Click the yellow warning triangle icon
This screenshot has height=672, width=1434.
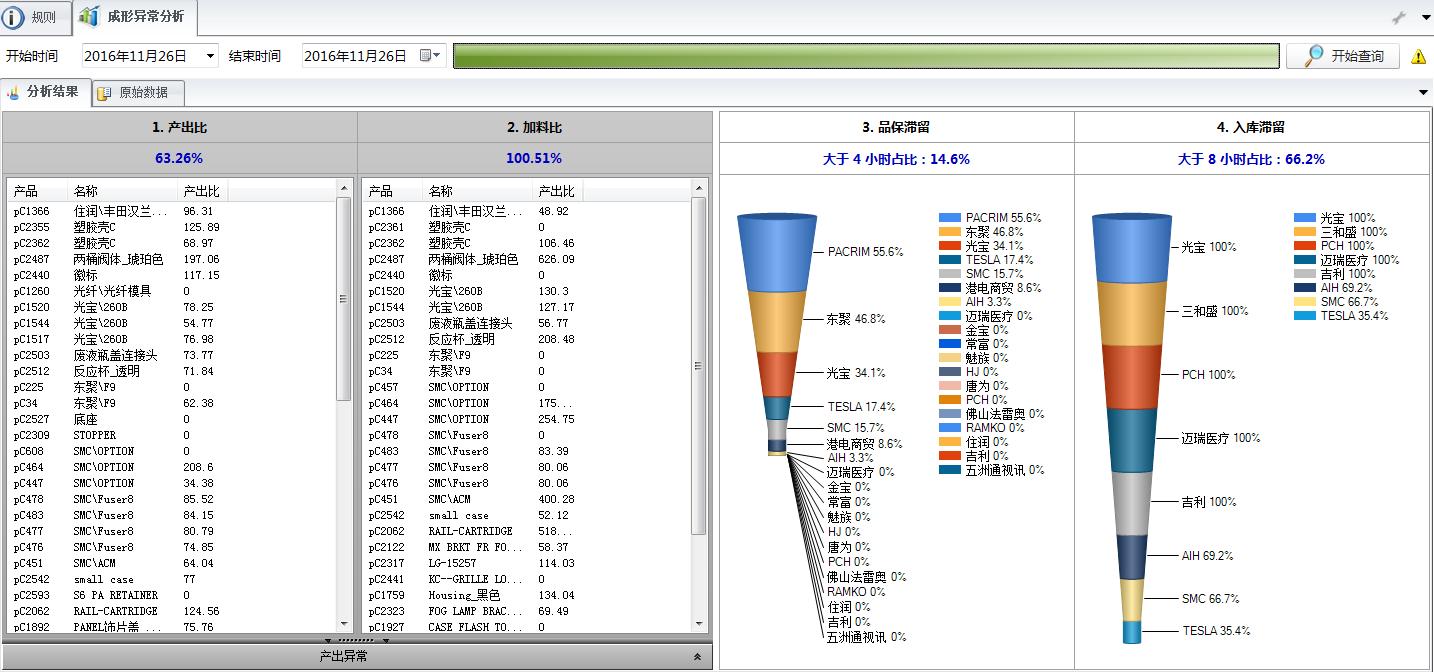point(1418,57)
